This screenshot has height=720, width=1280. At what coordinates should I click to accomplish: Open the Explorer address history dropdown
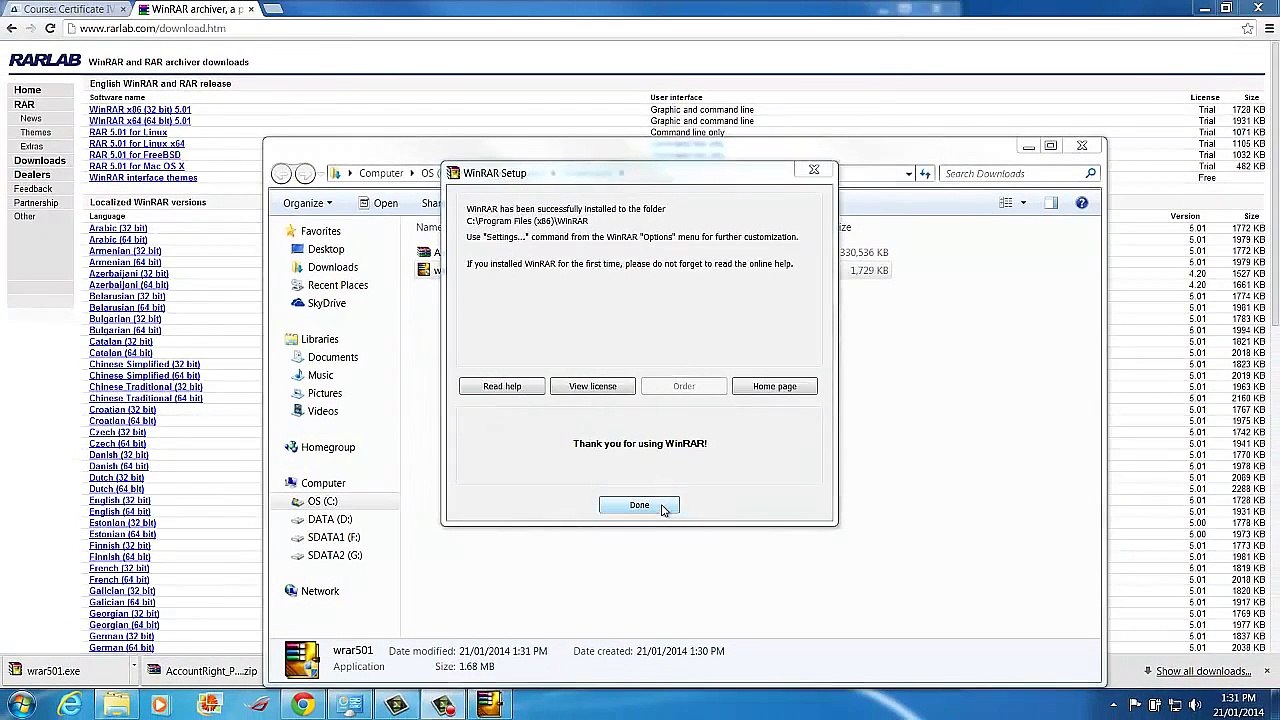point(909,174)
